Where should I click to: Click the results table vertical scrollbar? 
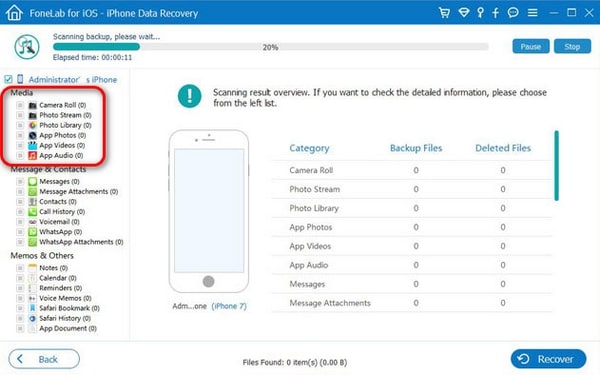[x=556, y=166]
